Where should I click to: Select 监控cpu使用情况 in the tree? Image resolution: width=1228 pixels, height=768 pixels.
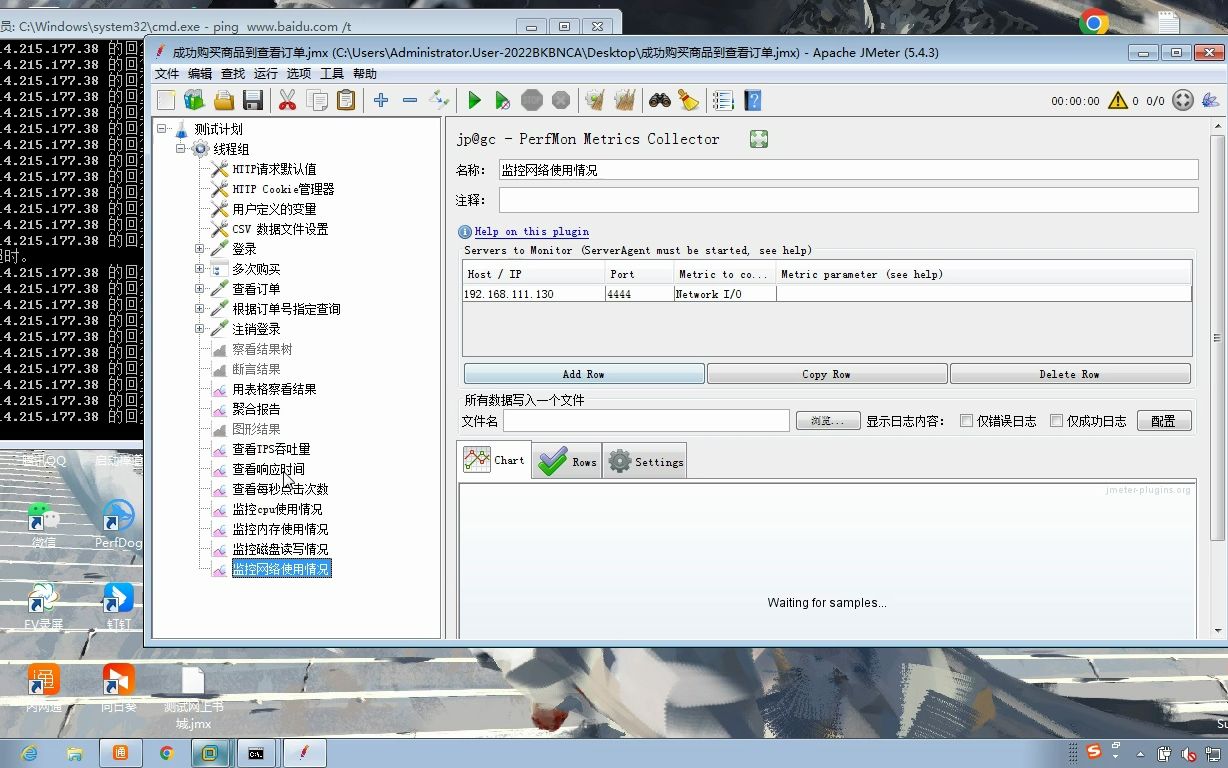pyautogui.click(x=277, y=509)
